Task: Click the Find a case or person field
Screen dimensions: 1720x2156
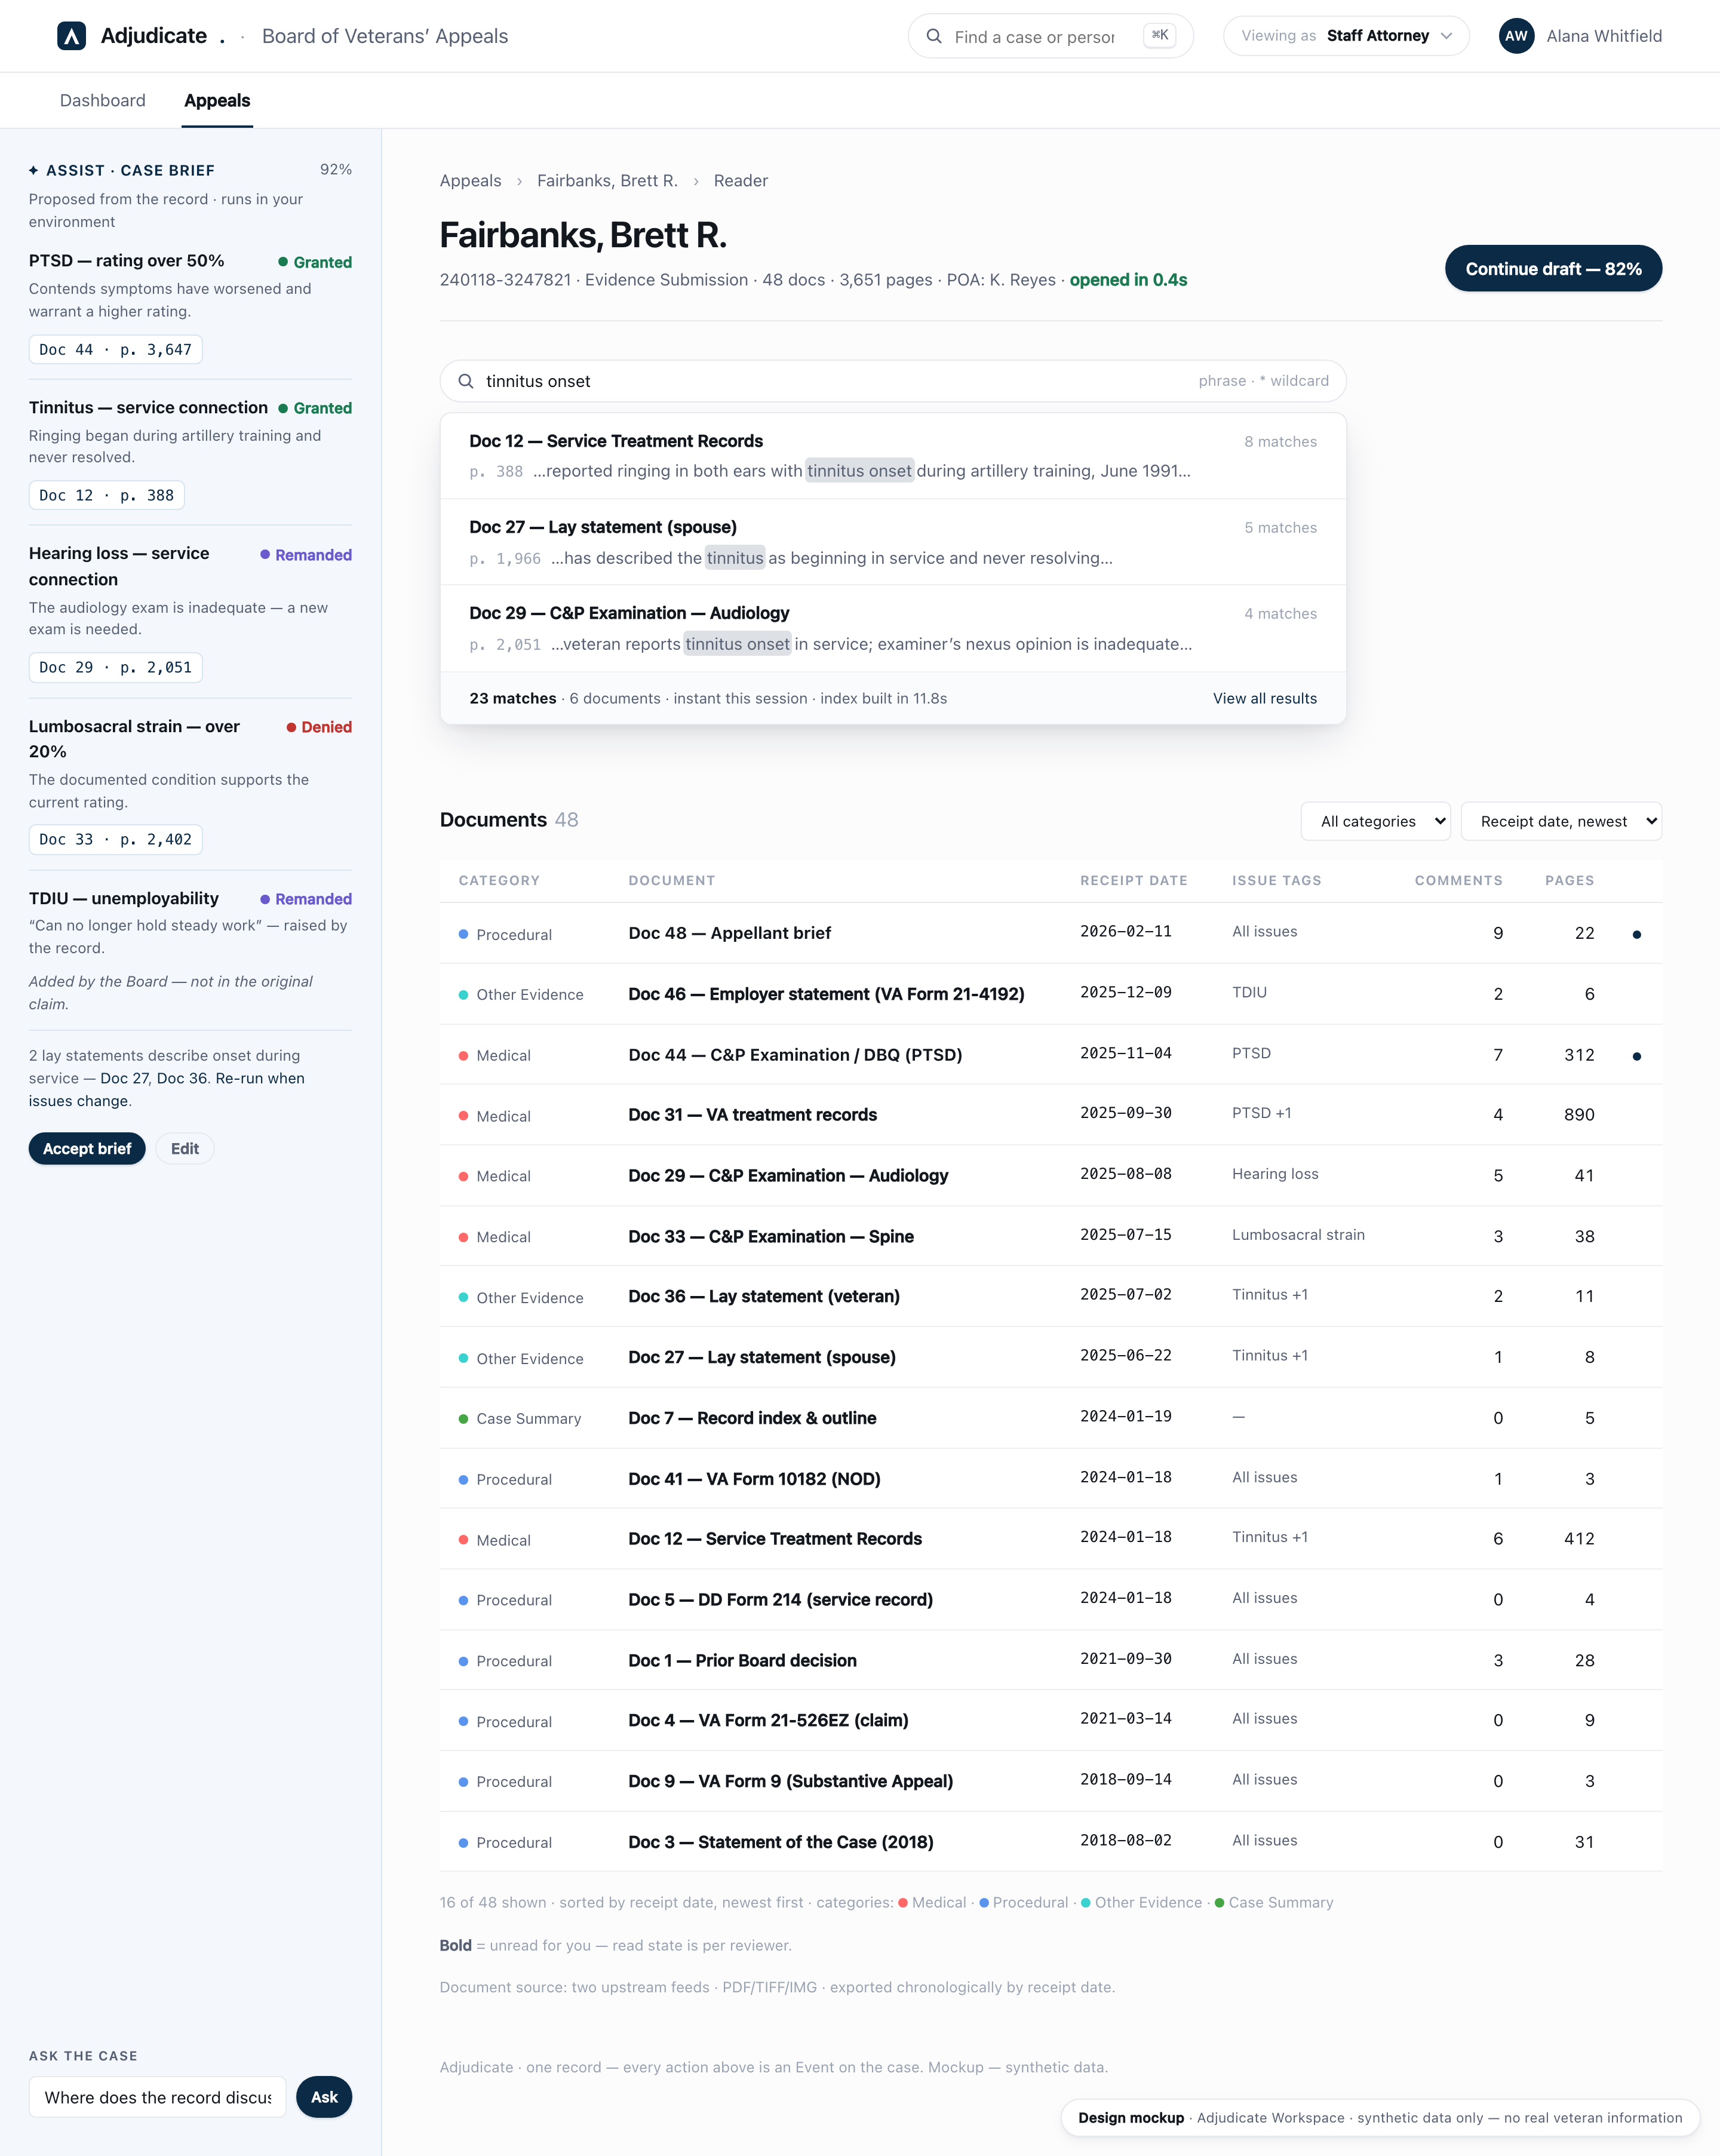Action: (1051, 36)
